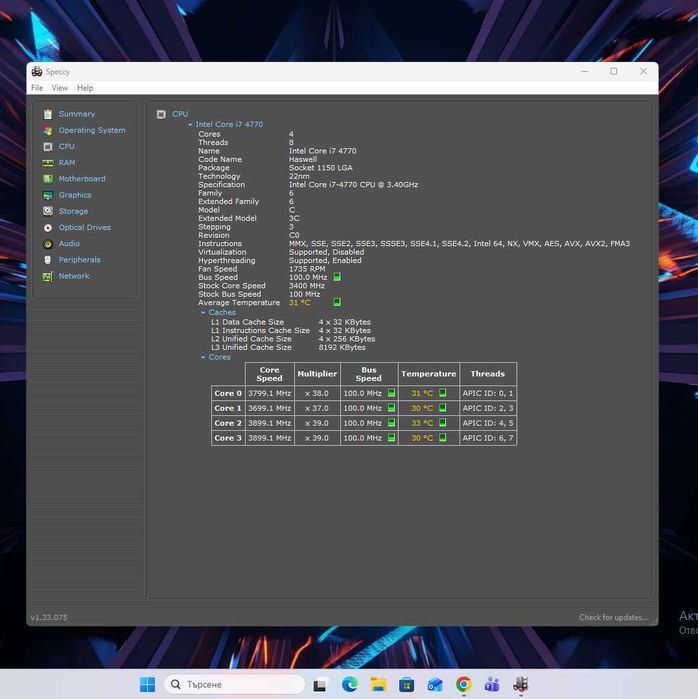The width and height of the screenshot is (698, 699).
Task: Click Core 0 temperature graph icon
Action: pos(443,393)
